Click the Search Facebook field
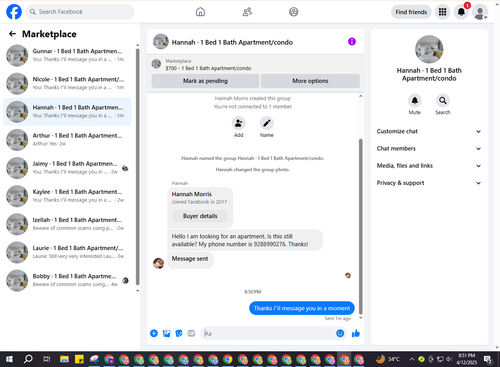The height and width of the screenshot is (367, 500). [80, 12]
